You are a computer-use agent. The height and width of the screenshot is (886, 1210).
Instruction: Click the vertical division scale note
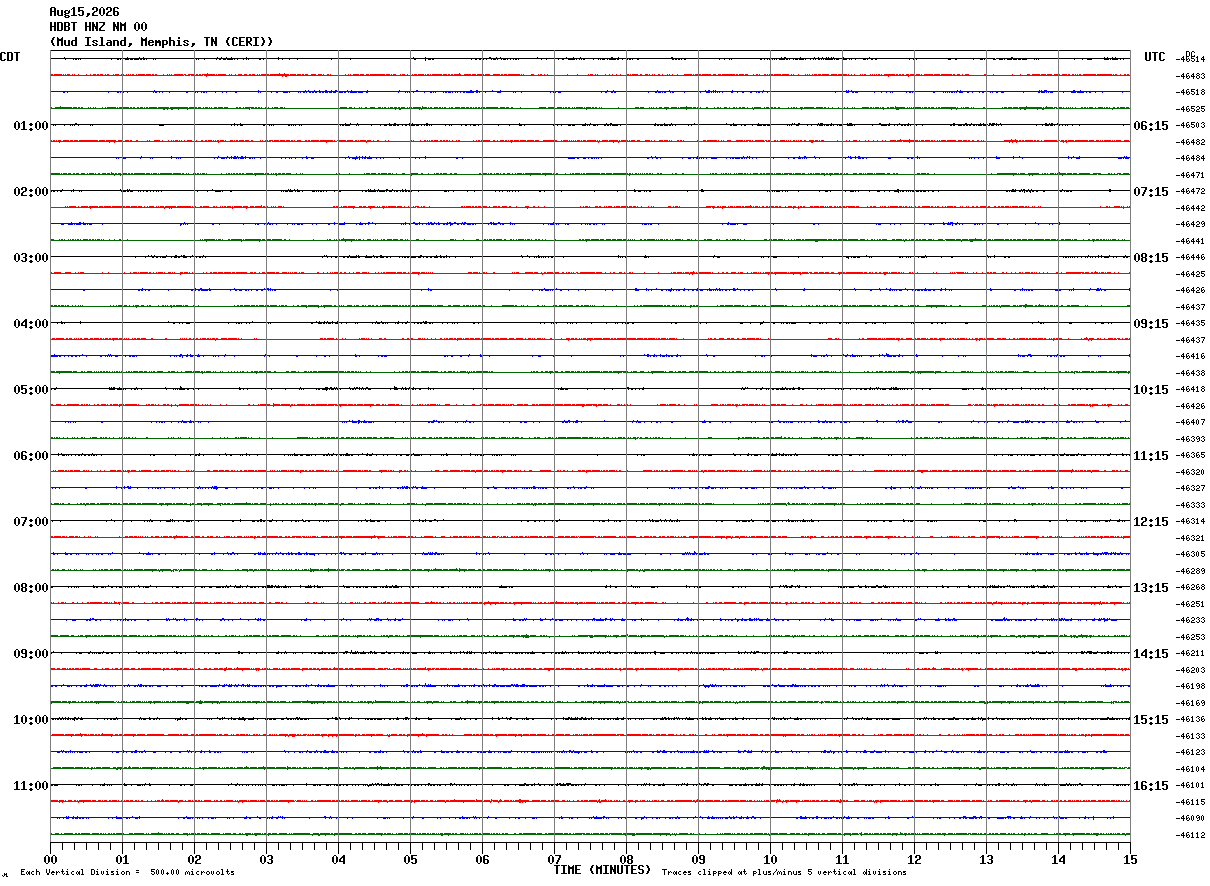(127, 873)
